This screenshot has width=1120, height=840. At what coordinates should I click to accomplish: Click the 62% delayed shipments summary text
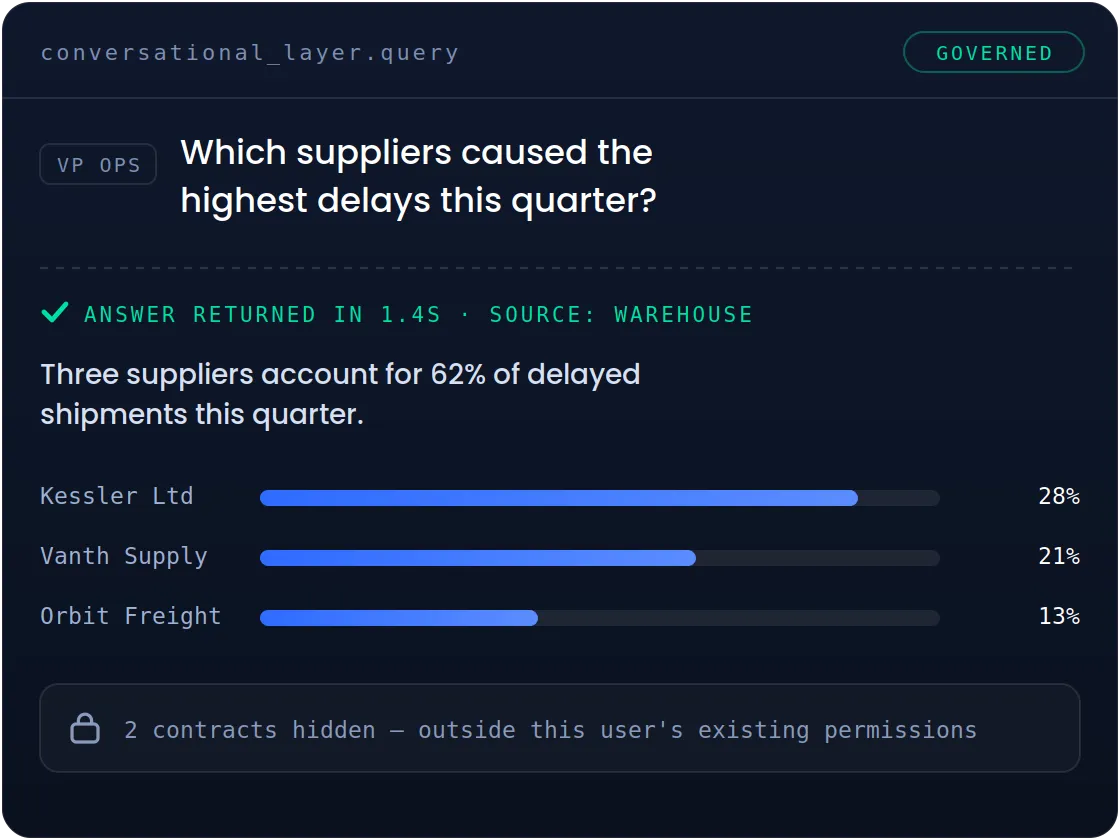point(340,394)
